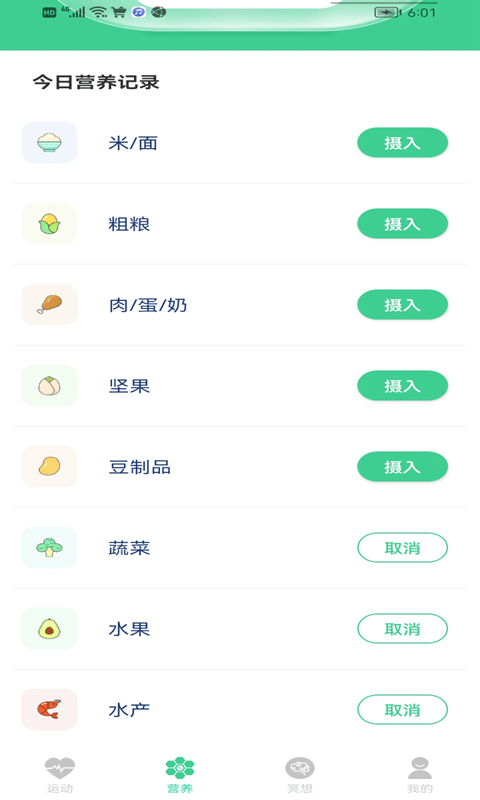Mark 坚果 as 摄入
Viewport: 480px width, 800px height.
(402, 386)
